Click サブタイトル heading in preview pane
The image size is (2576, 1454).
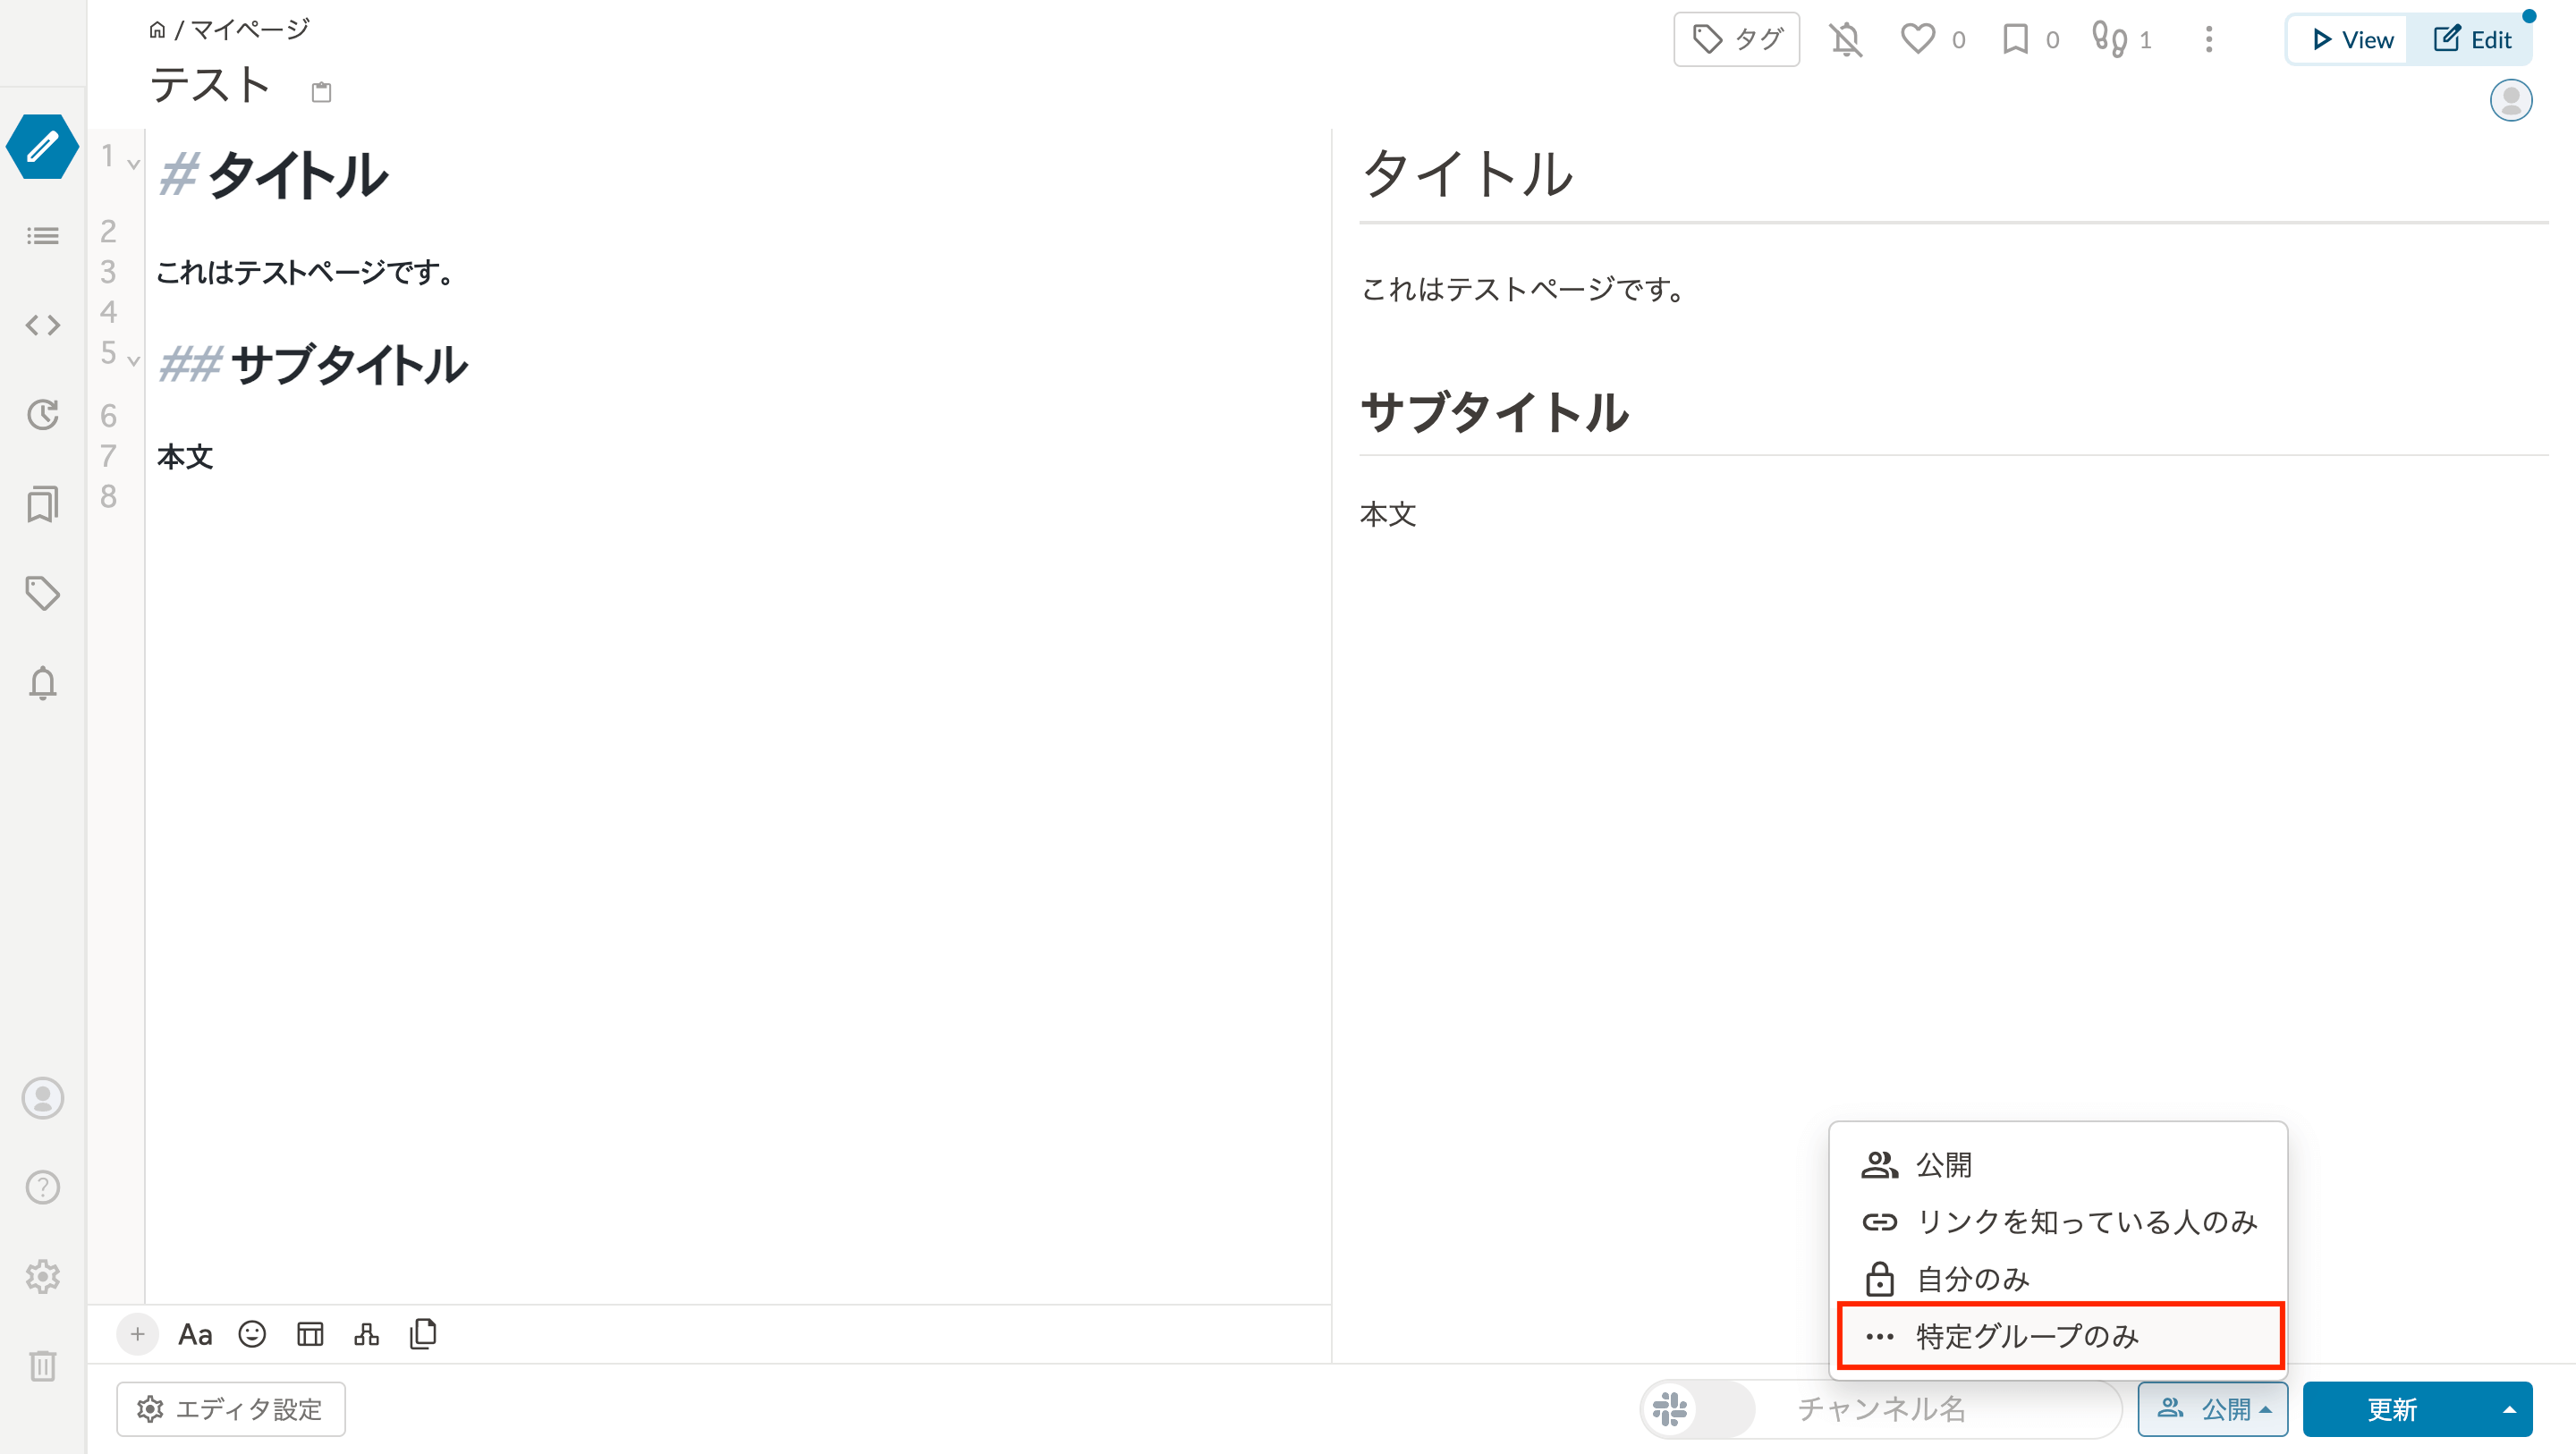pyautogui.click(x=1494, y=412)
